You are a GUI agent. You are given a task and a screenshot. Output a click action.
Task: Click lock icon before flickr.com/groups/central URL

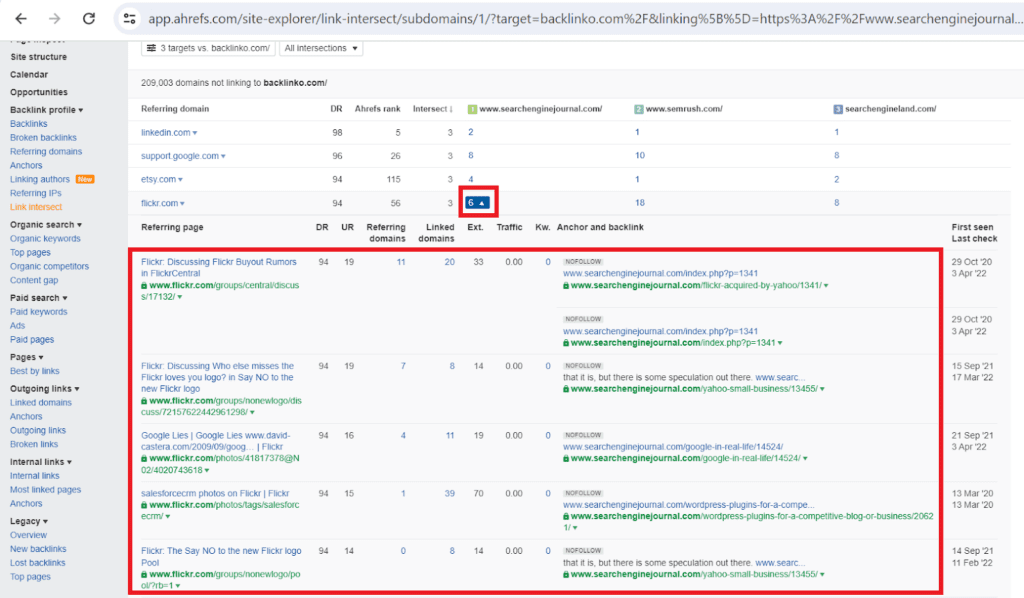coord(144,286)
